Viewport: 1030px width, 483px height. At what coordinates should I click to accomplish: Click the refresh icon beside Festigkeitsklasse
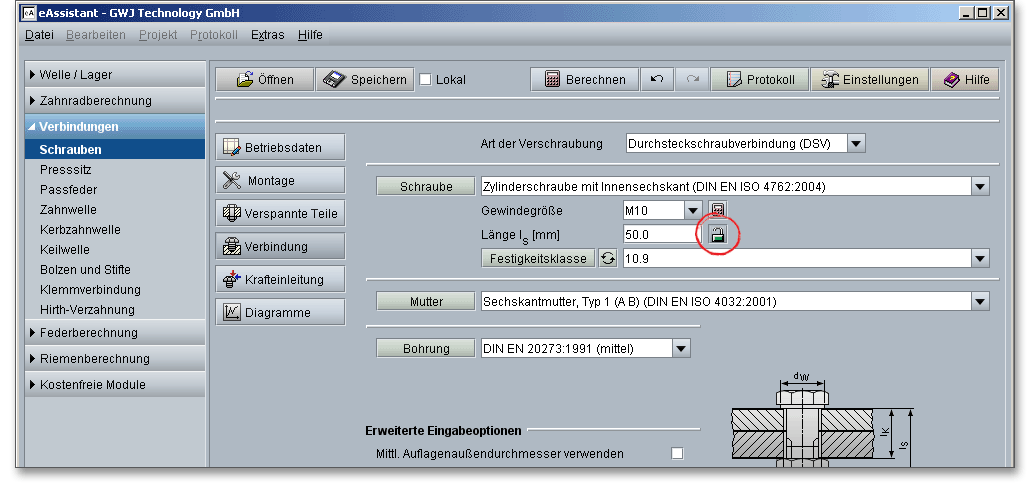[x=607, y=258]
